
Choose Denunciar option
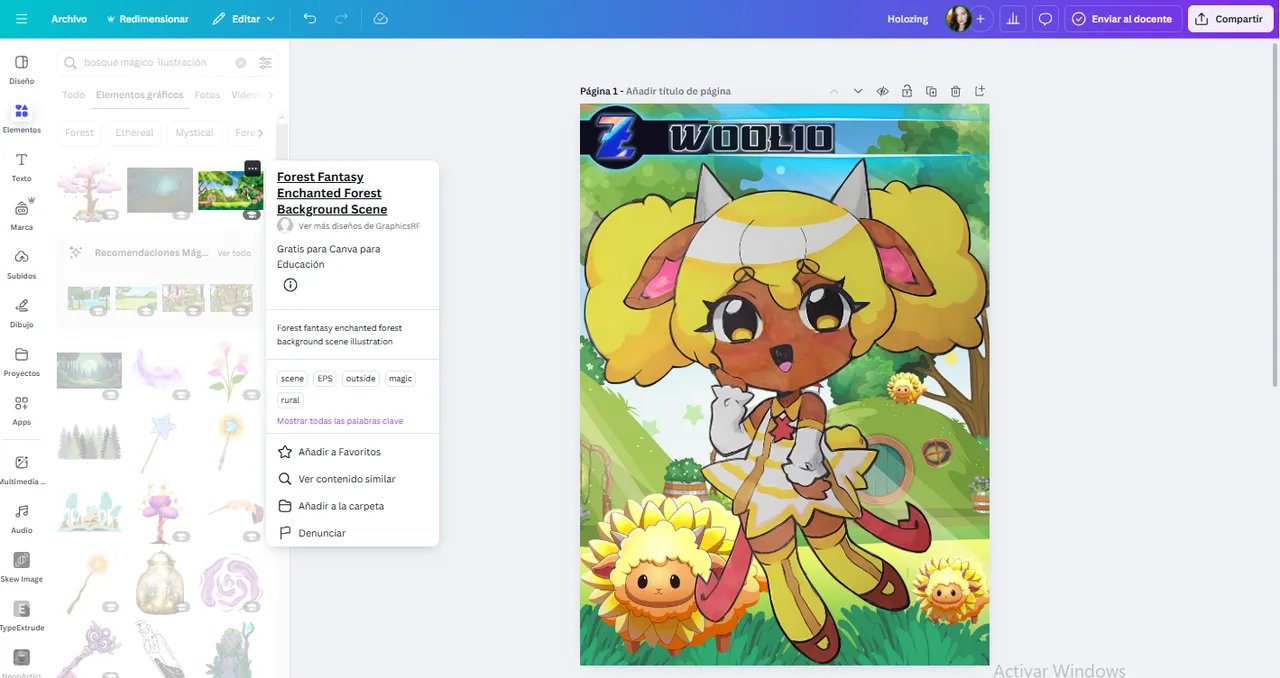click(352, 533)
